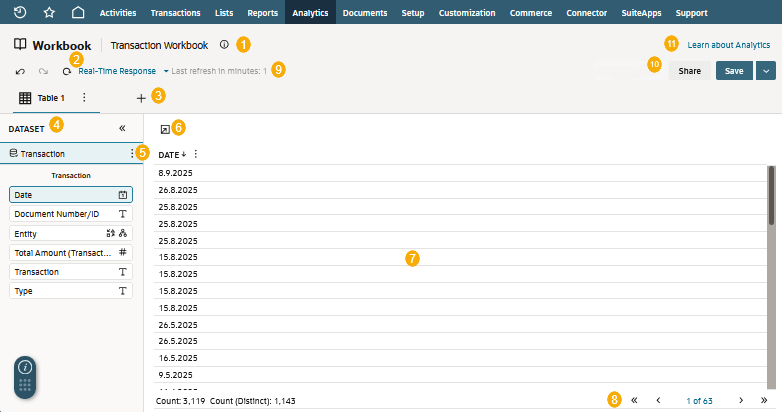Open the SuiteApps menu
The width and height of the screenshot is (782, 412).
pos(641,13)
